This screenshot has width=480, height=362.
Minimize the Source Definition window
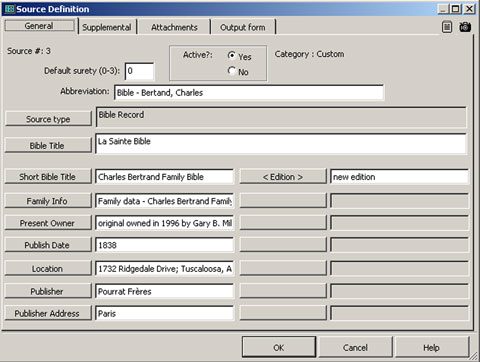coord(443,9)
